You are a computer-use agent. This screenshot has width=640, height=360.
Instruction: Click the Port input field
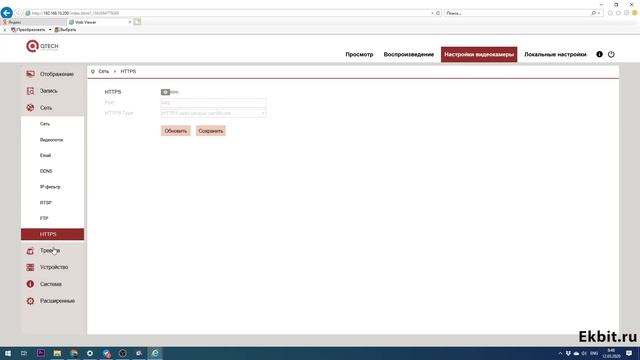[x=213, y=102]
